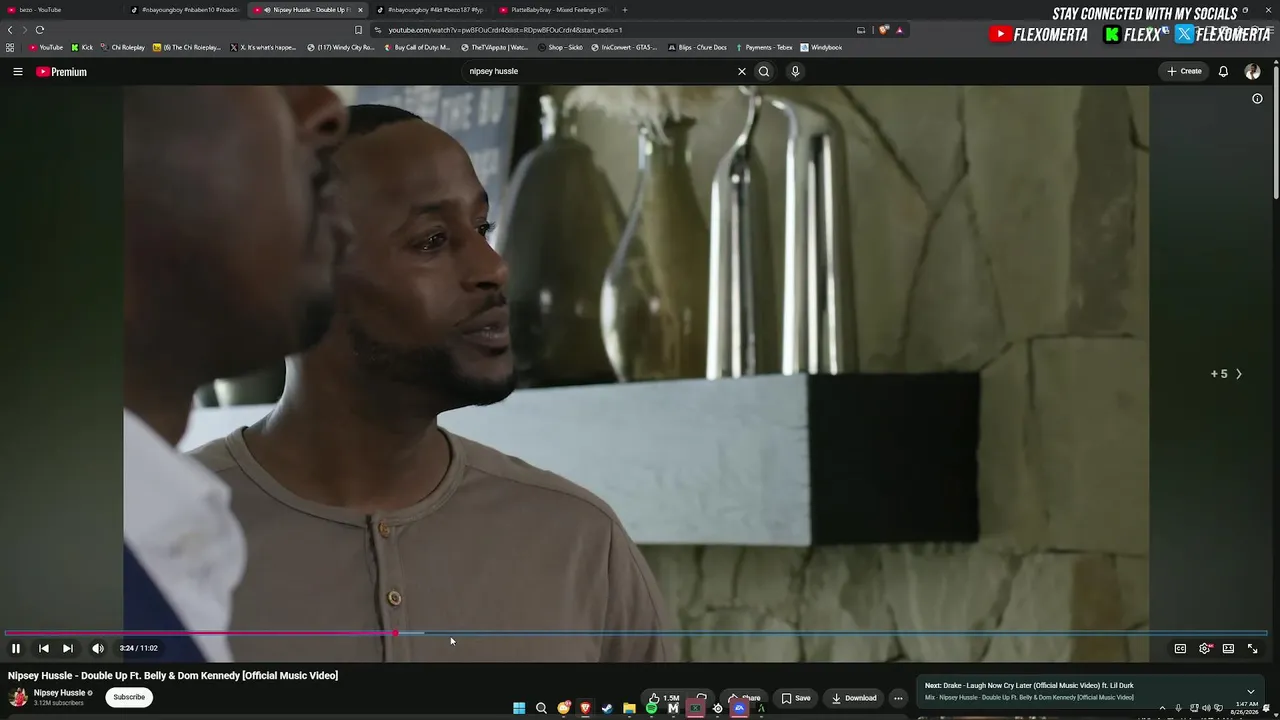Start voice search with the microphone
The image size is (1280, 720).
[795, 72]
